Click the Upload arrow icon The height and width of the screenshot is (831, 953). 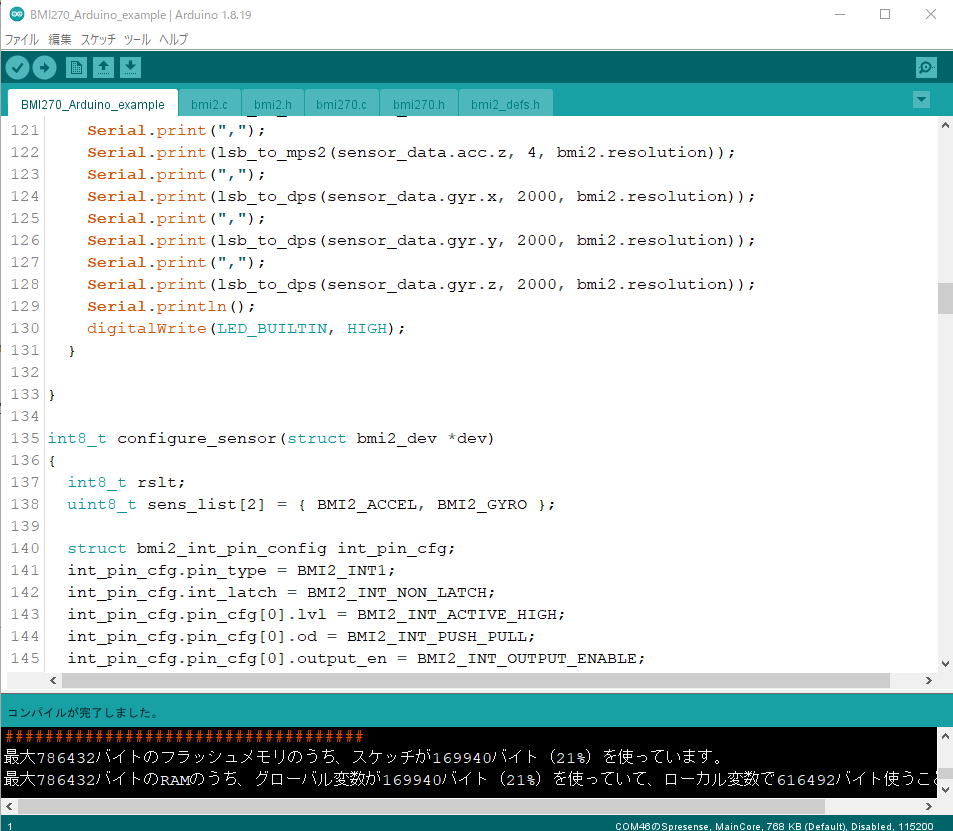tap(45, 67)
